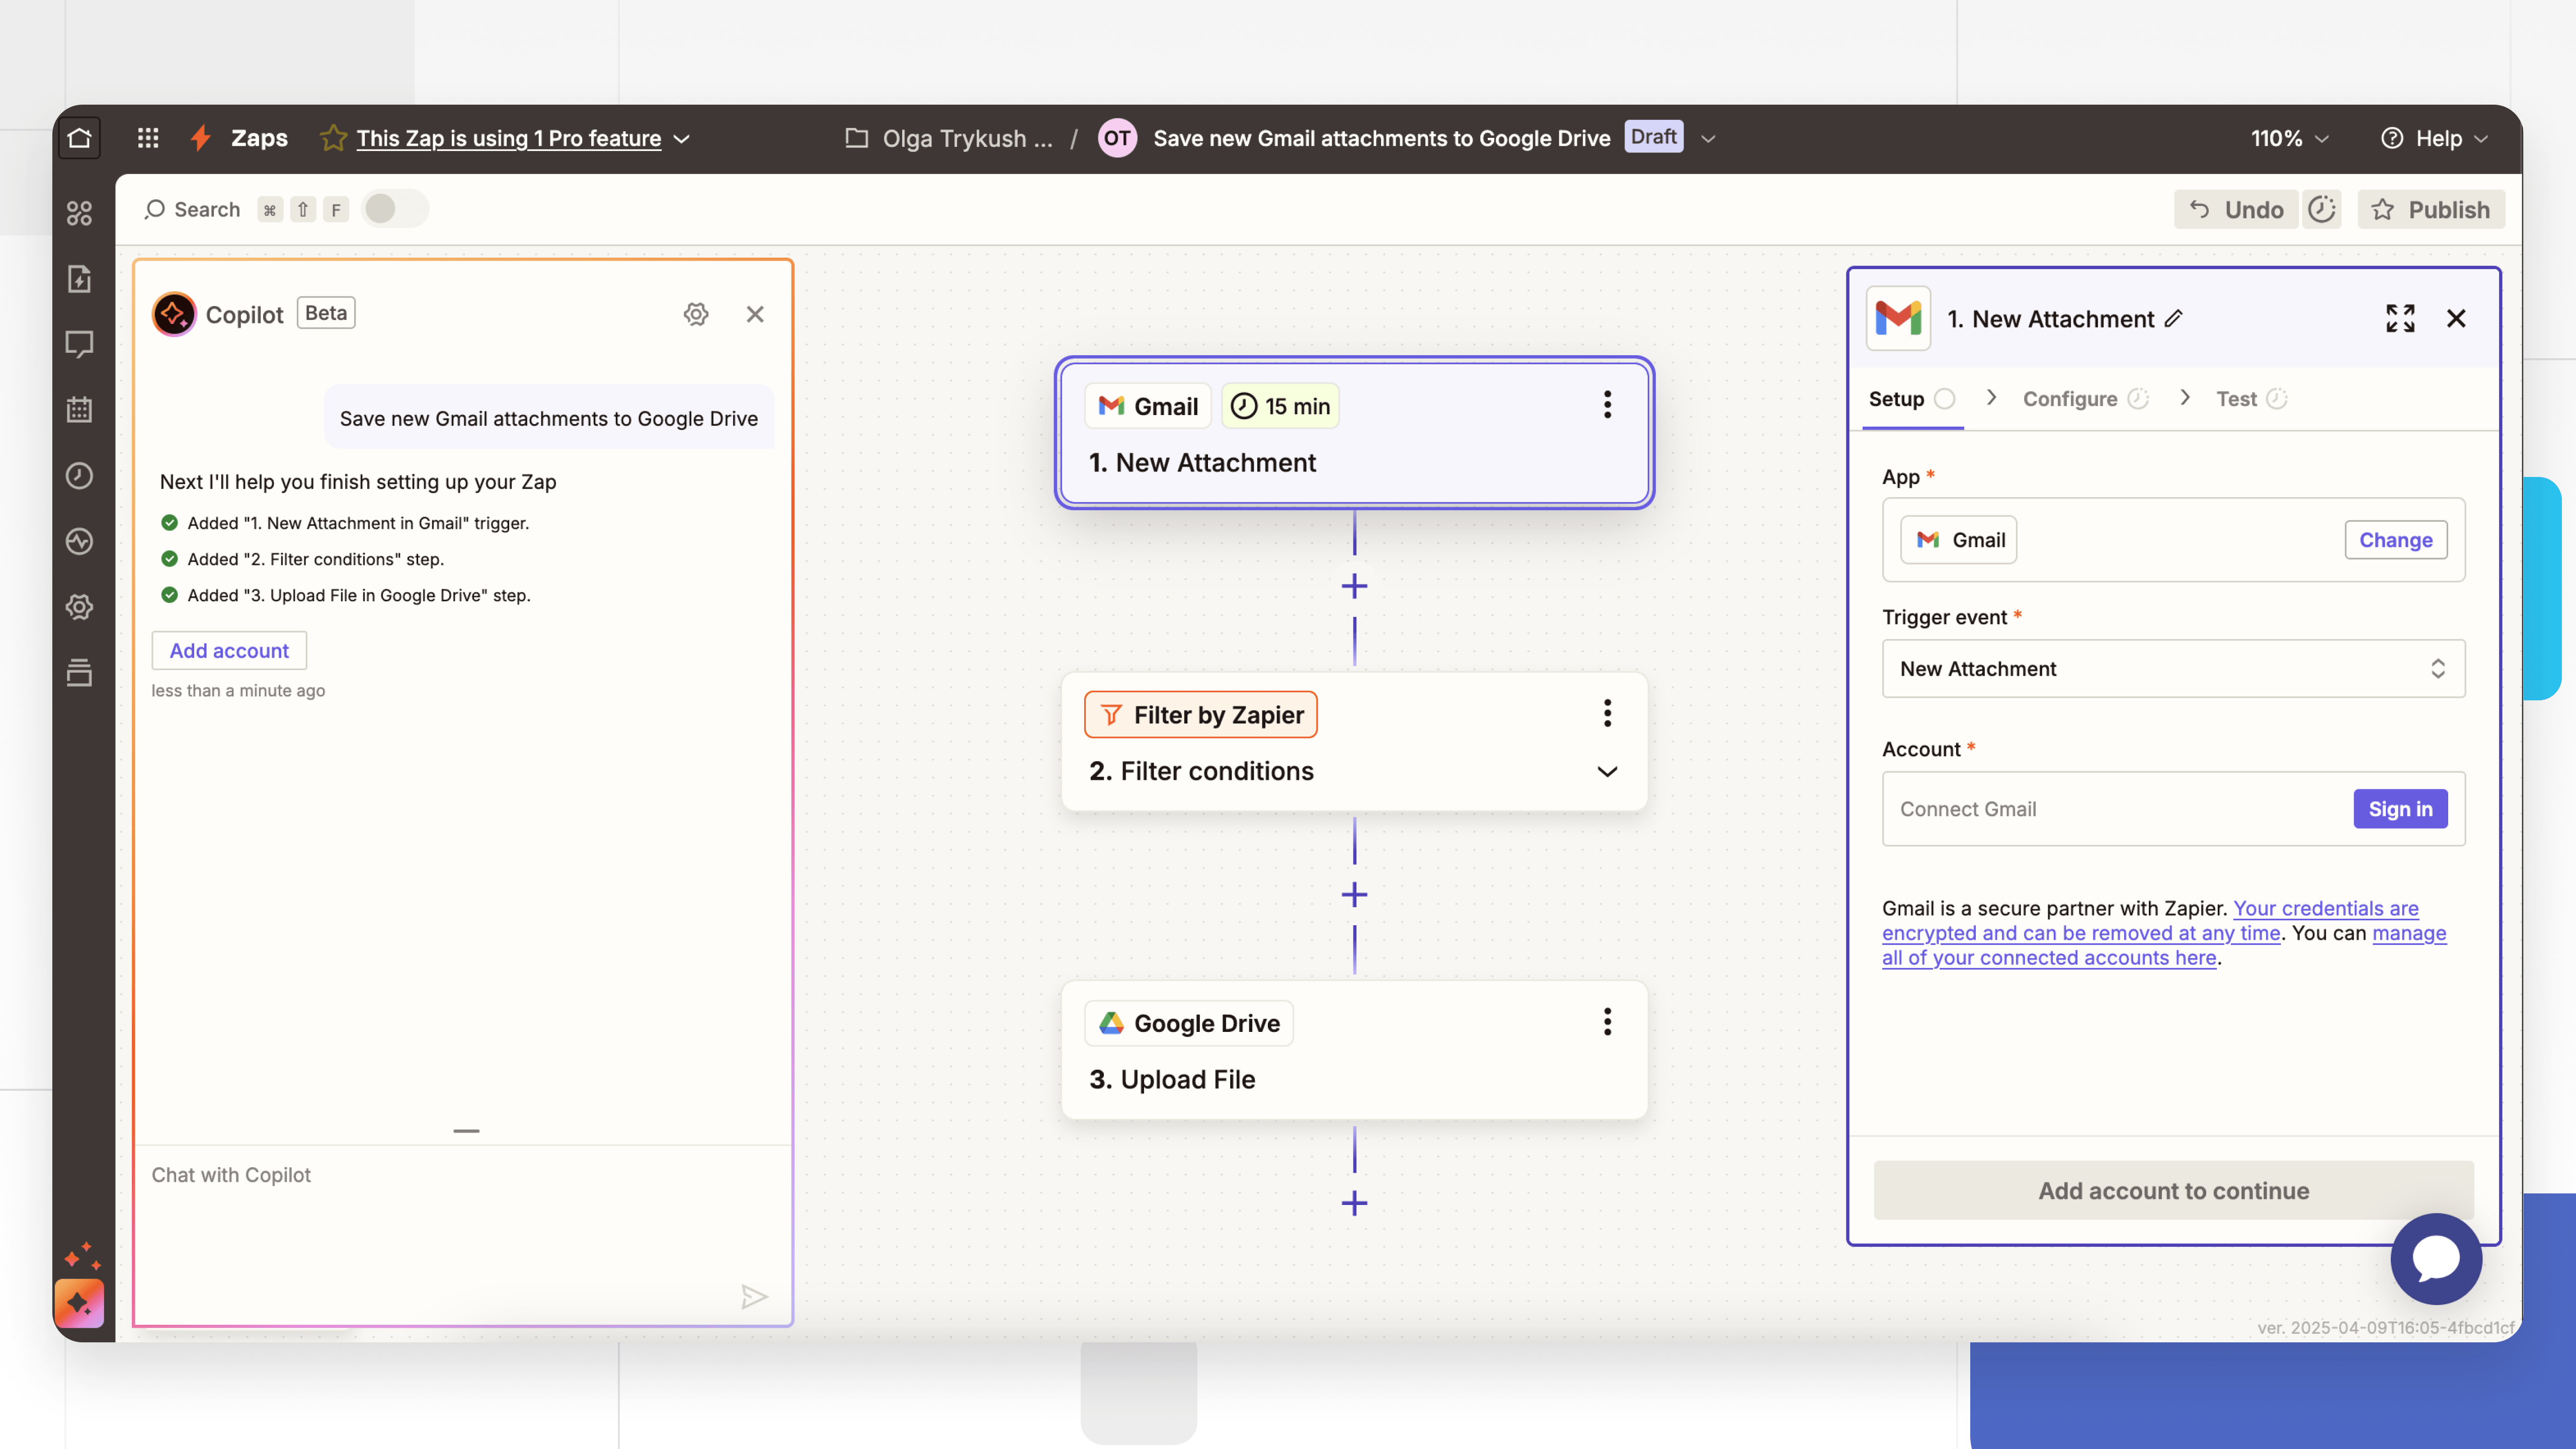Open the Zap title Draft dropdown
Image resolution: width=2576 pixels, height=1449 pixels.
click(1708, 139)
